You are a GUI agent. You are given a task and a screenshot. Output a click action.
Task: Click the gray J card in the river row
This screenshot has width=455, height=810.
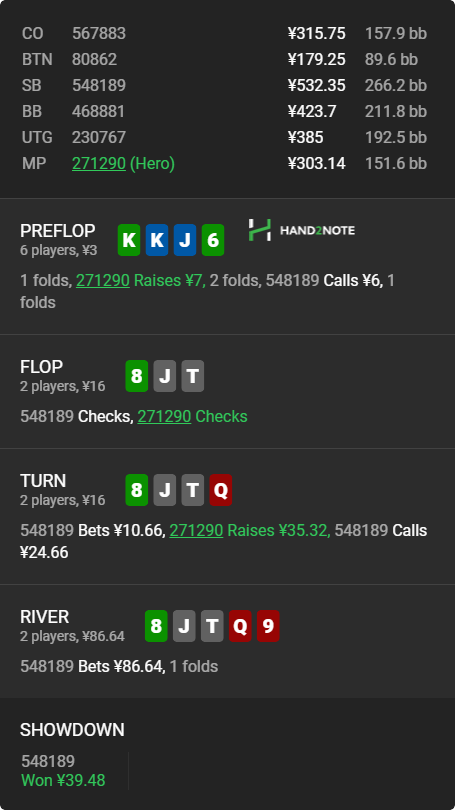tap(184, 626)
